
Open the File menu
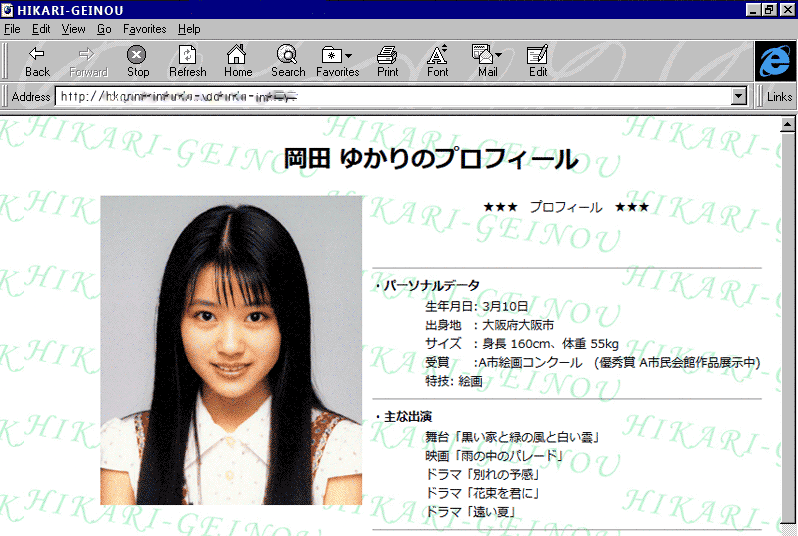(12, 29)
